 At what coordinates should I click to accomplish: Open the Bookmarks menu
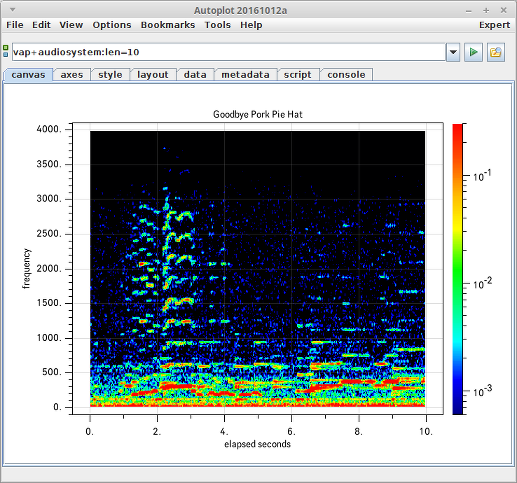click(x=168, y=25)
